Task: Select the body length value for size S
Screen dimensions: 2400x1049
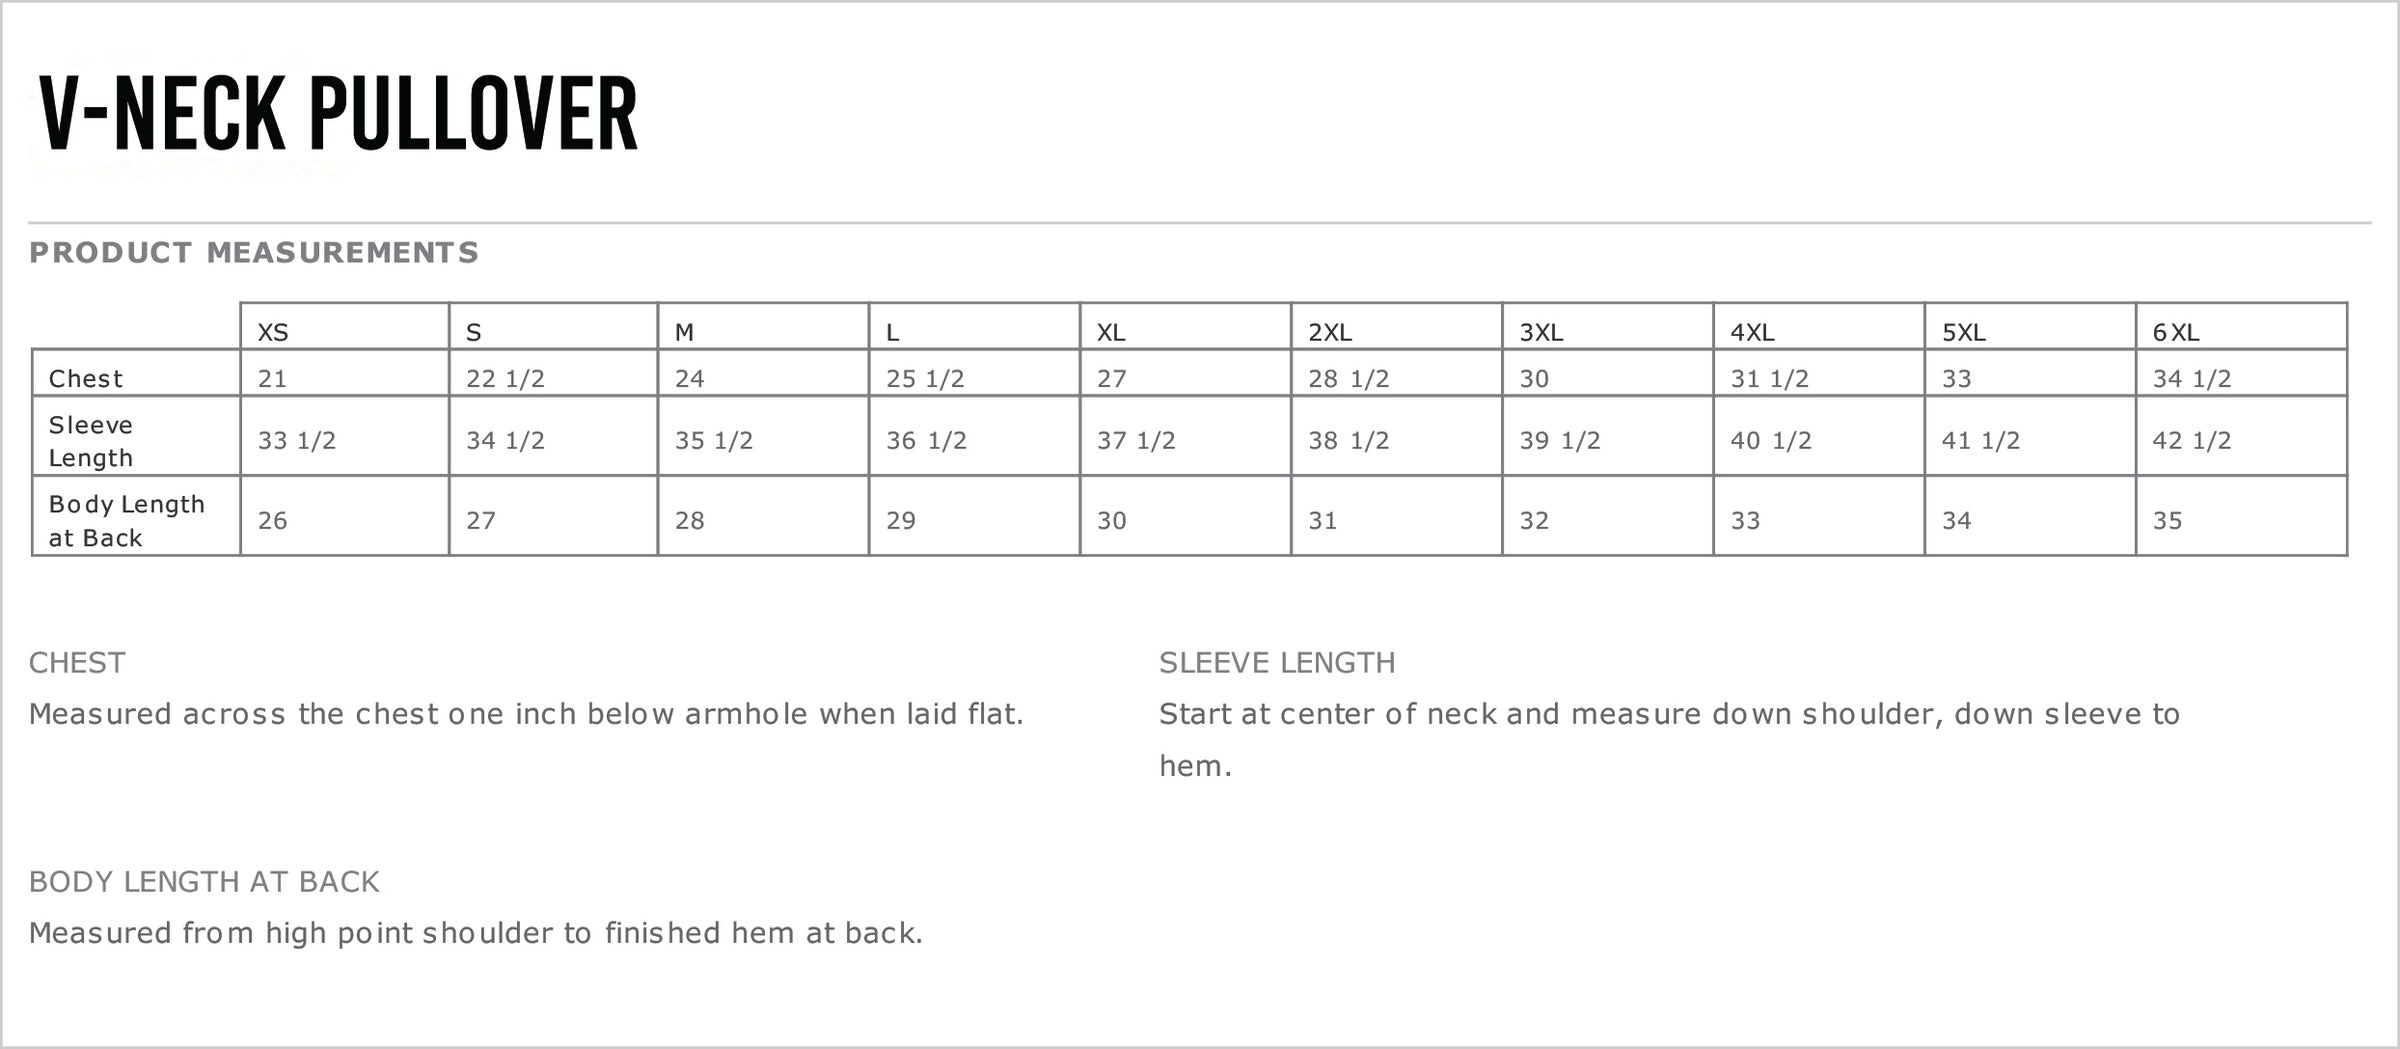Action: [x=481, y=521]
